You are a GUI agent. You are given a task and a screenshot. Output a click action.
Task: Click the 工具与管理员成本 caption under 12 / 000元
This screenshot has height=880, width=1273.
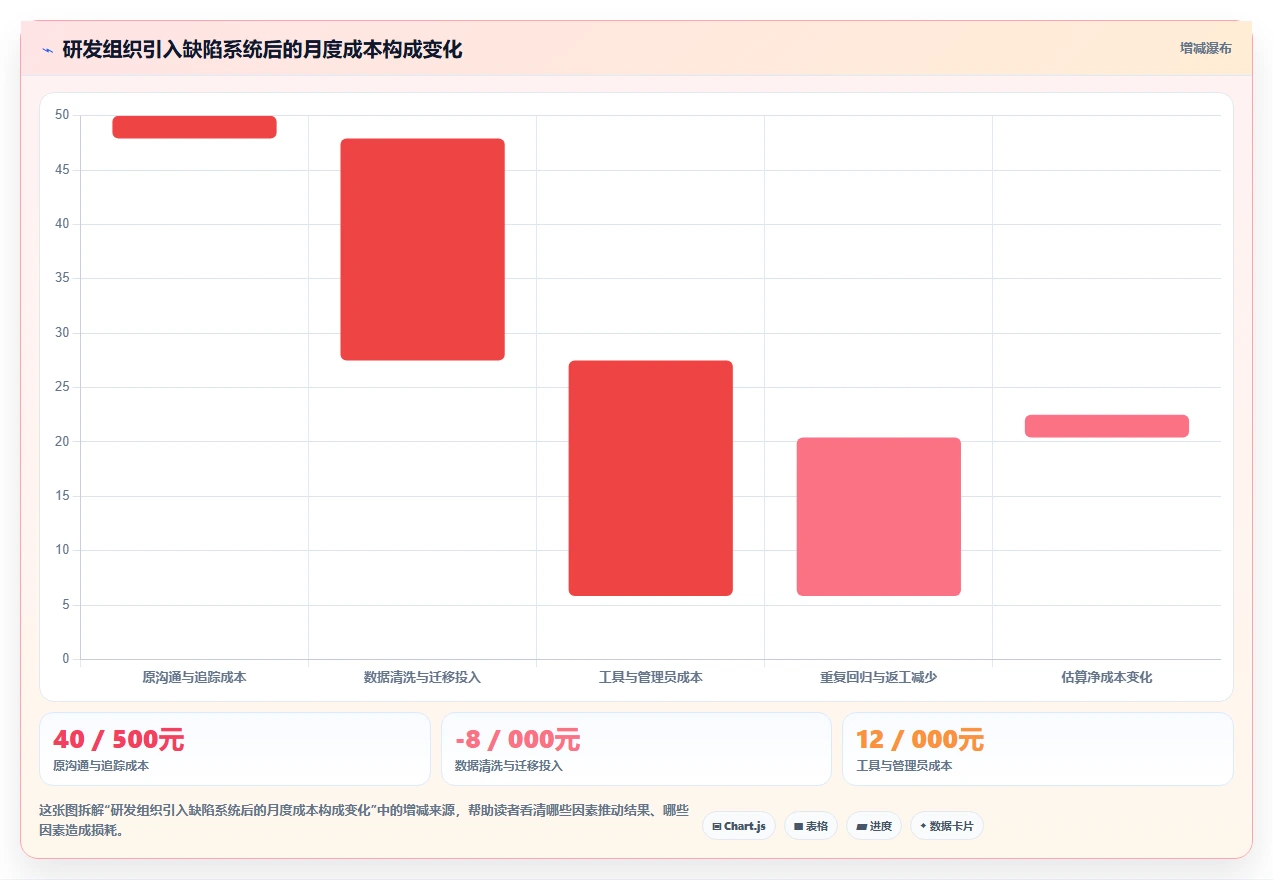[904, 766]
